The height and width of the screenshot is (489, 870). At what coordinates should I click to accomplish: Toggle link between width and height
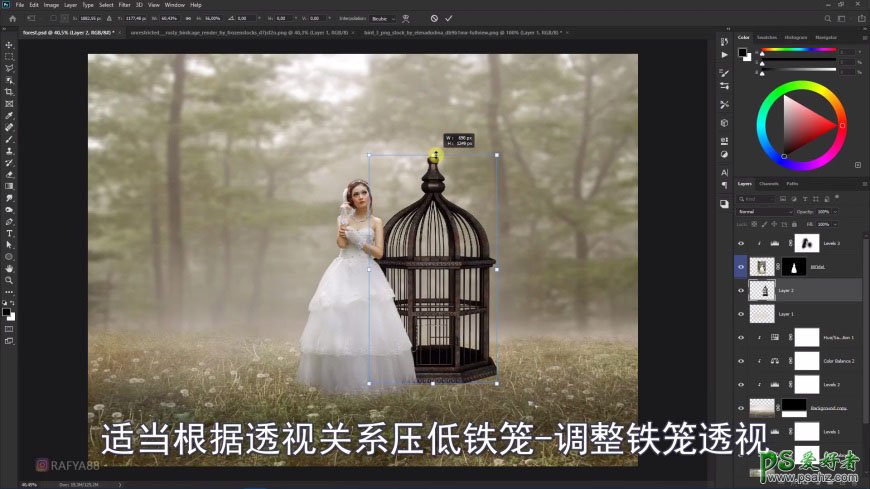coord(188,18)
